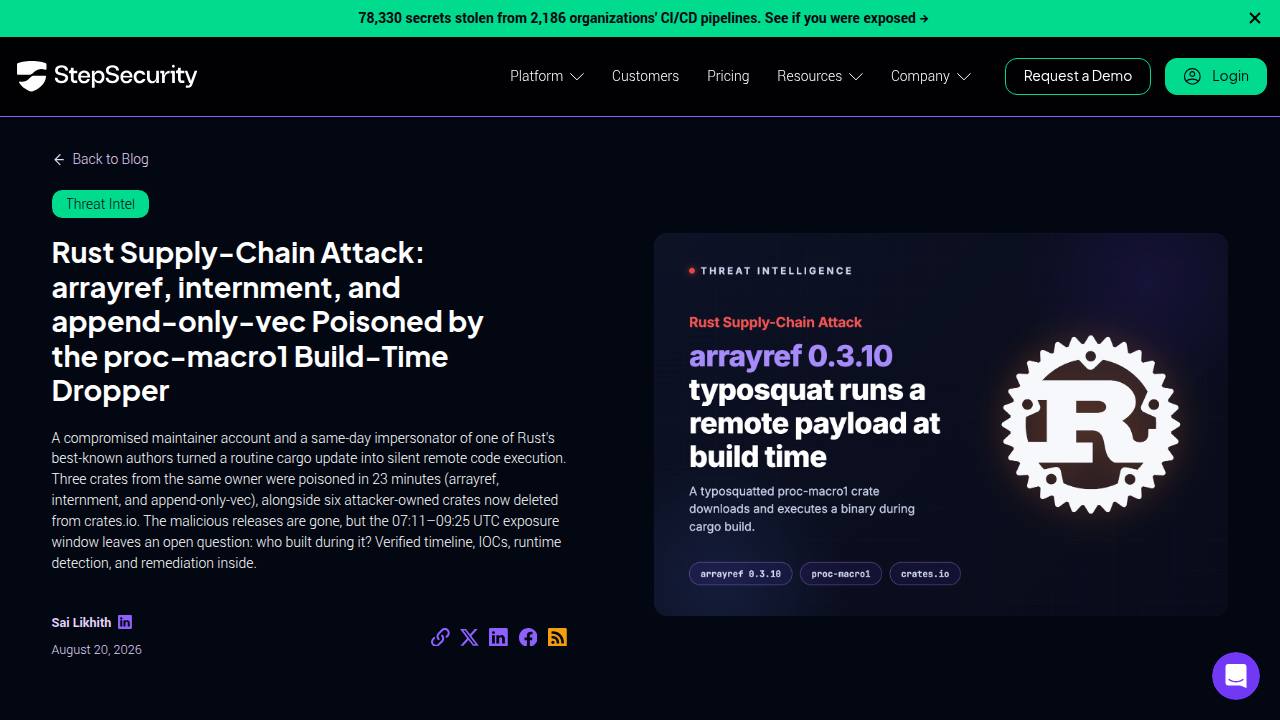
Task: Click the StepSecurity shield logo
Action: coord(107,76)
